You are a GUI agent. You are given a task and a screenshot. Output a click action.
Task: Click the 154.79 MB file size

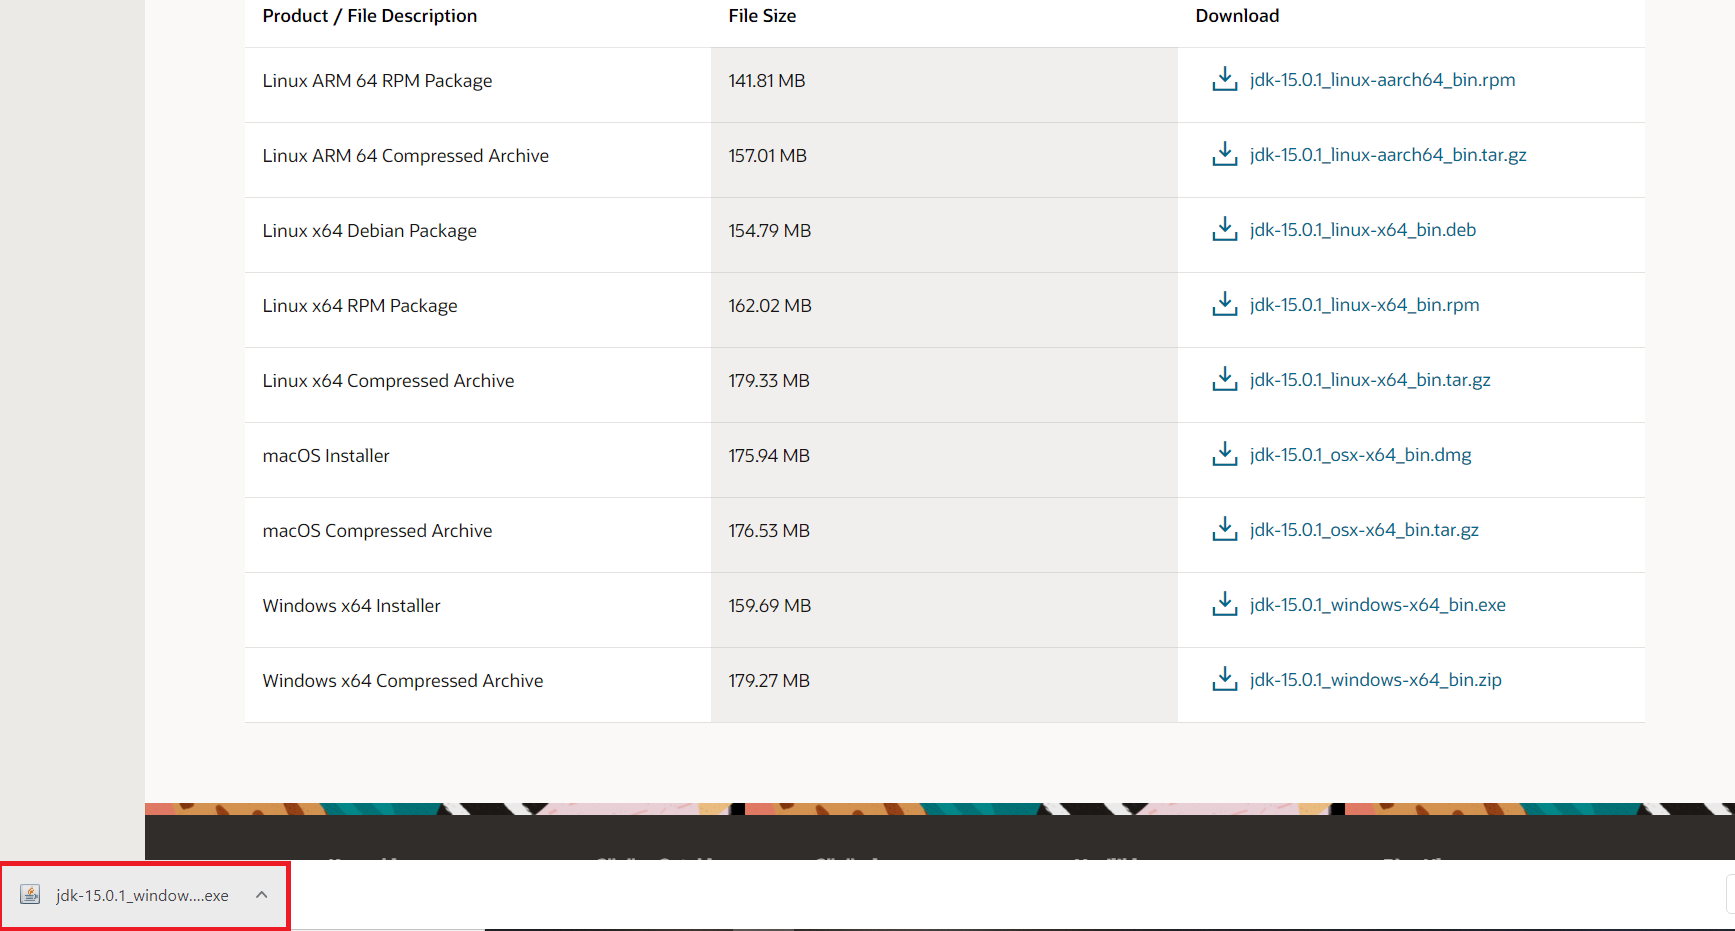pyautogui.click(x=769, y=231)
